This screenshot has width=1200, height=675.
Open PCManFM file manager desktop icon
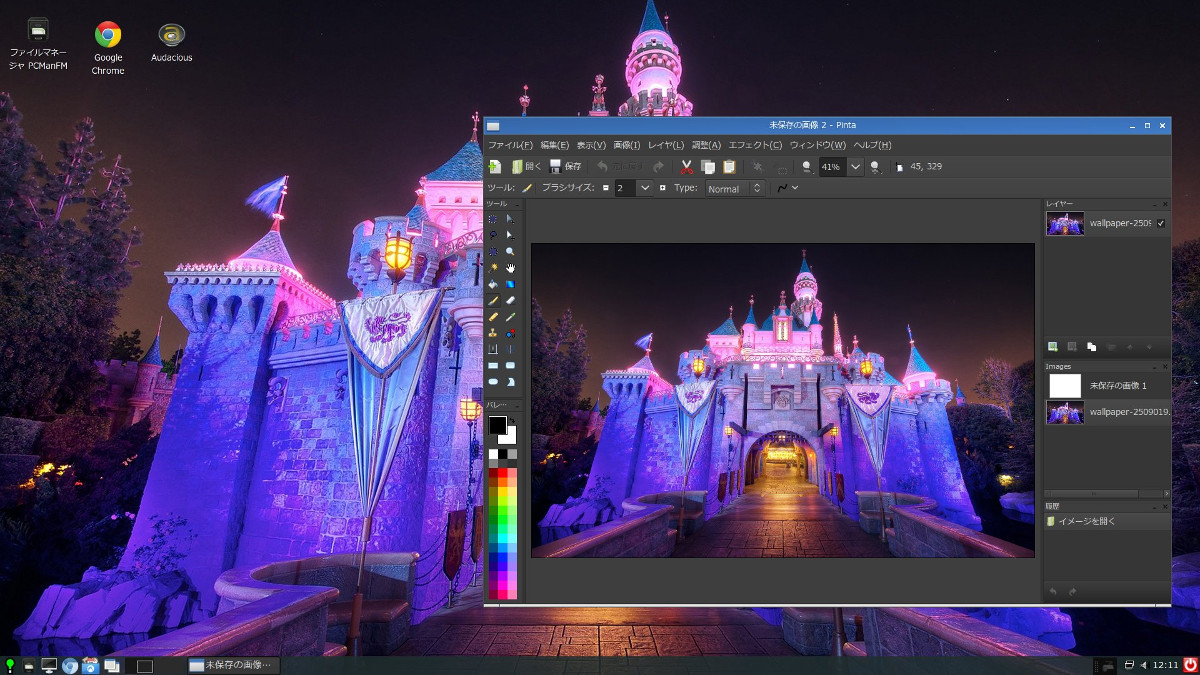coord(38,45)
